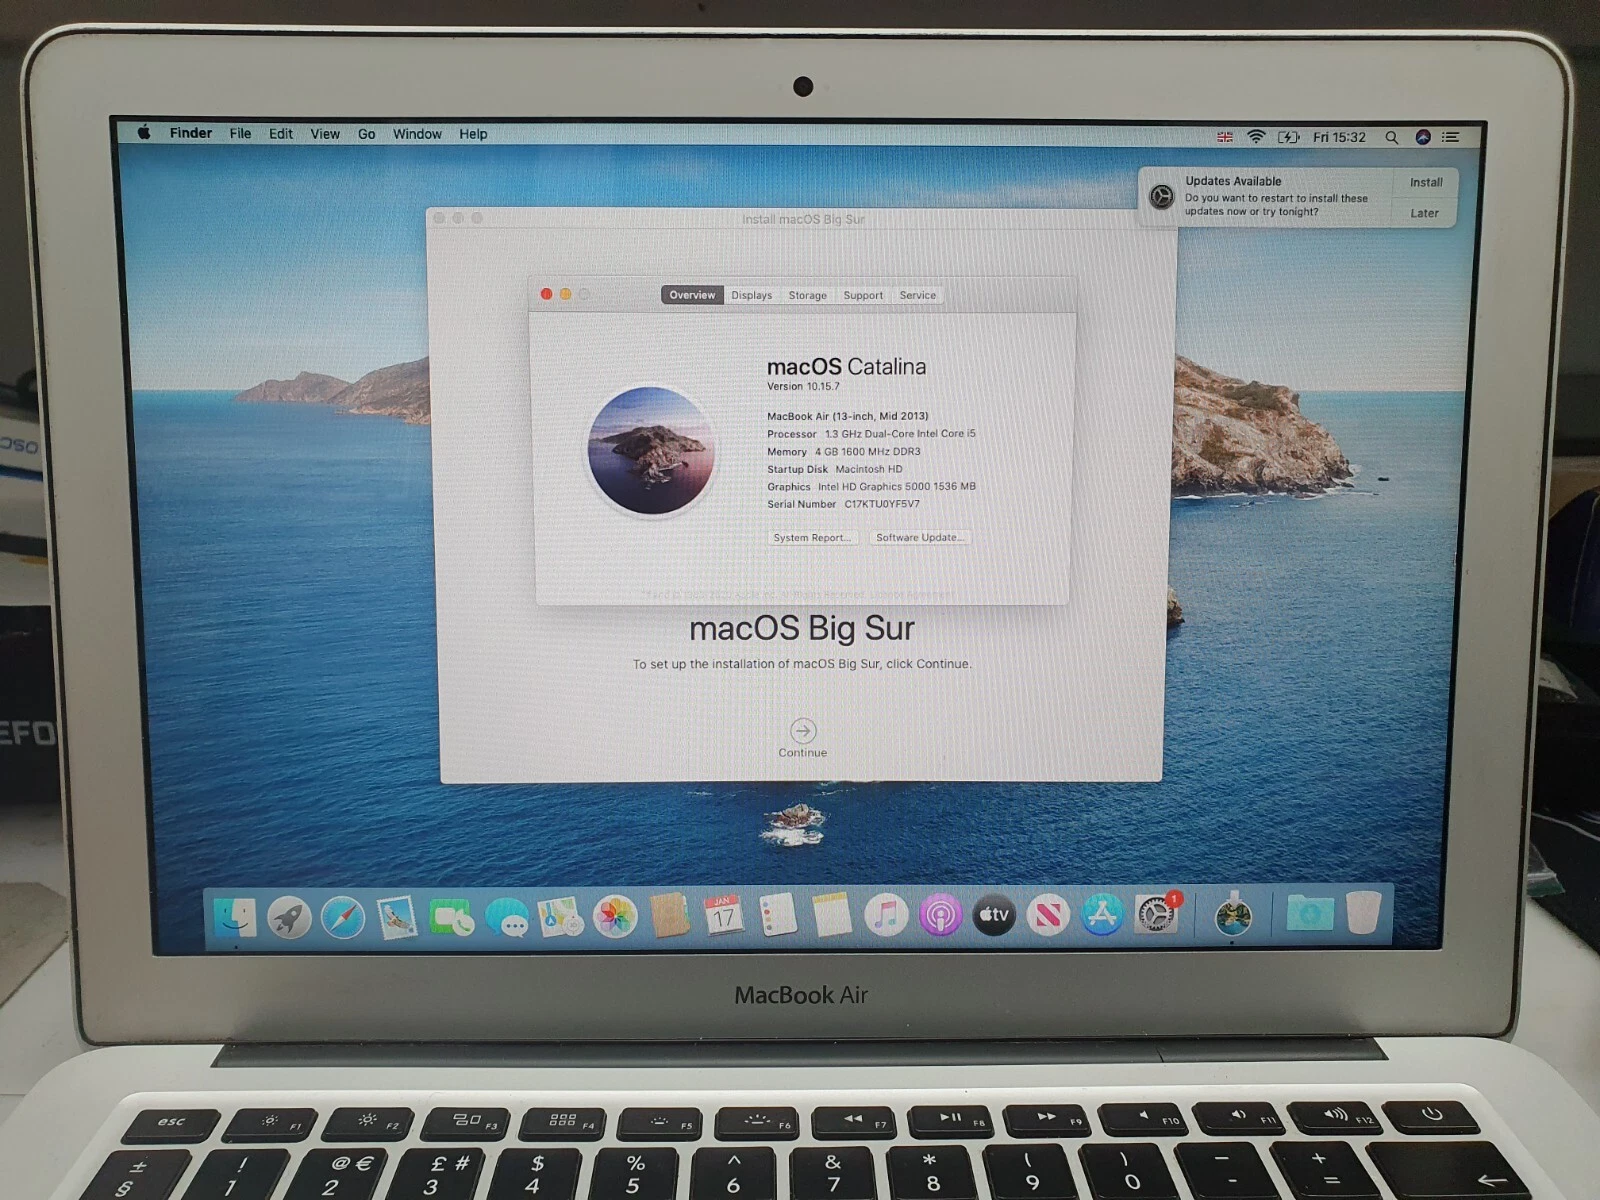Open App Store in the dock
The width and height of the screenshot is (1600, 1200).
point(1102,915)
